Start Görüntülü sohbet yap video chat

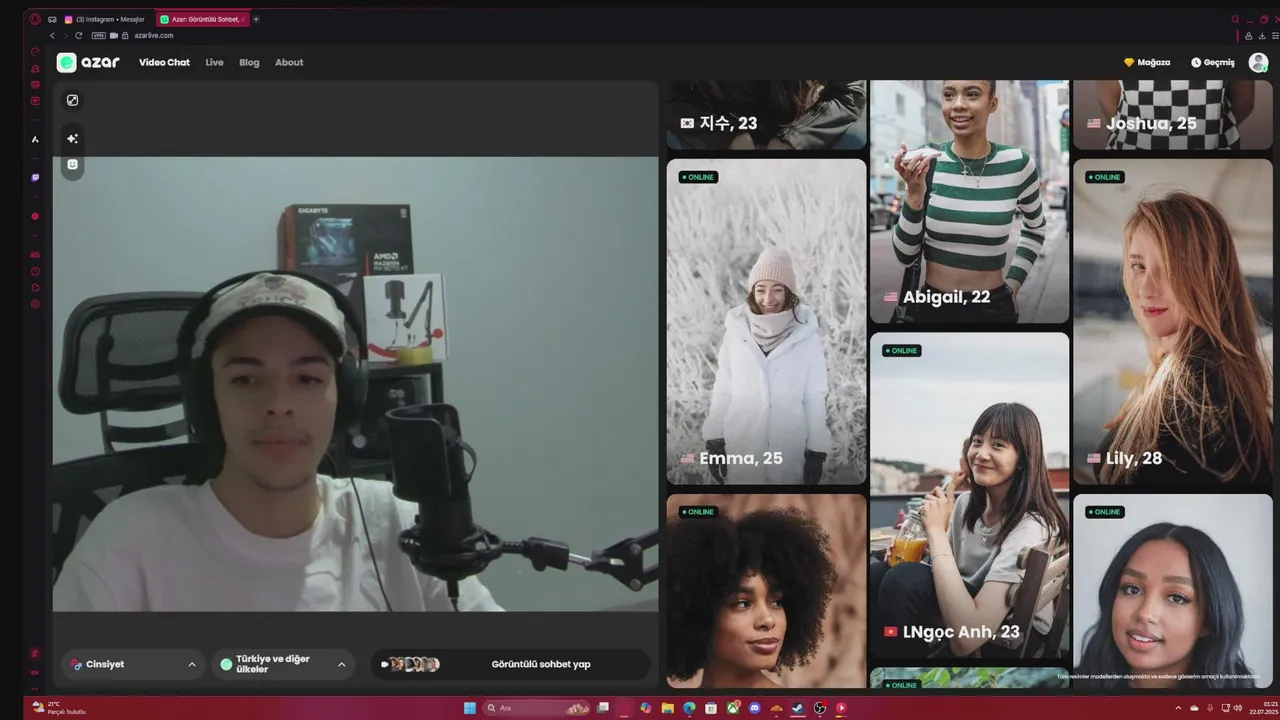tap(510, 664)
